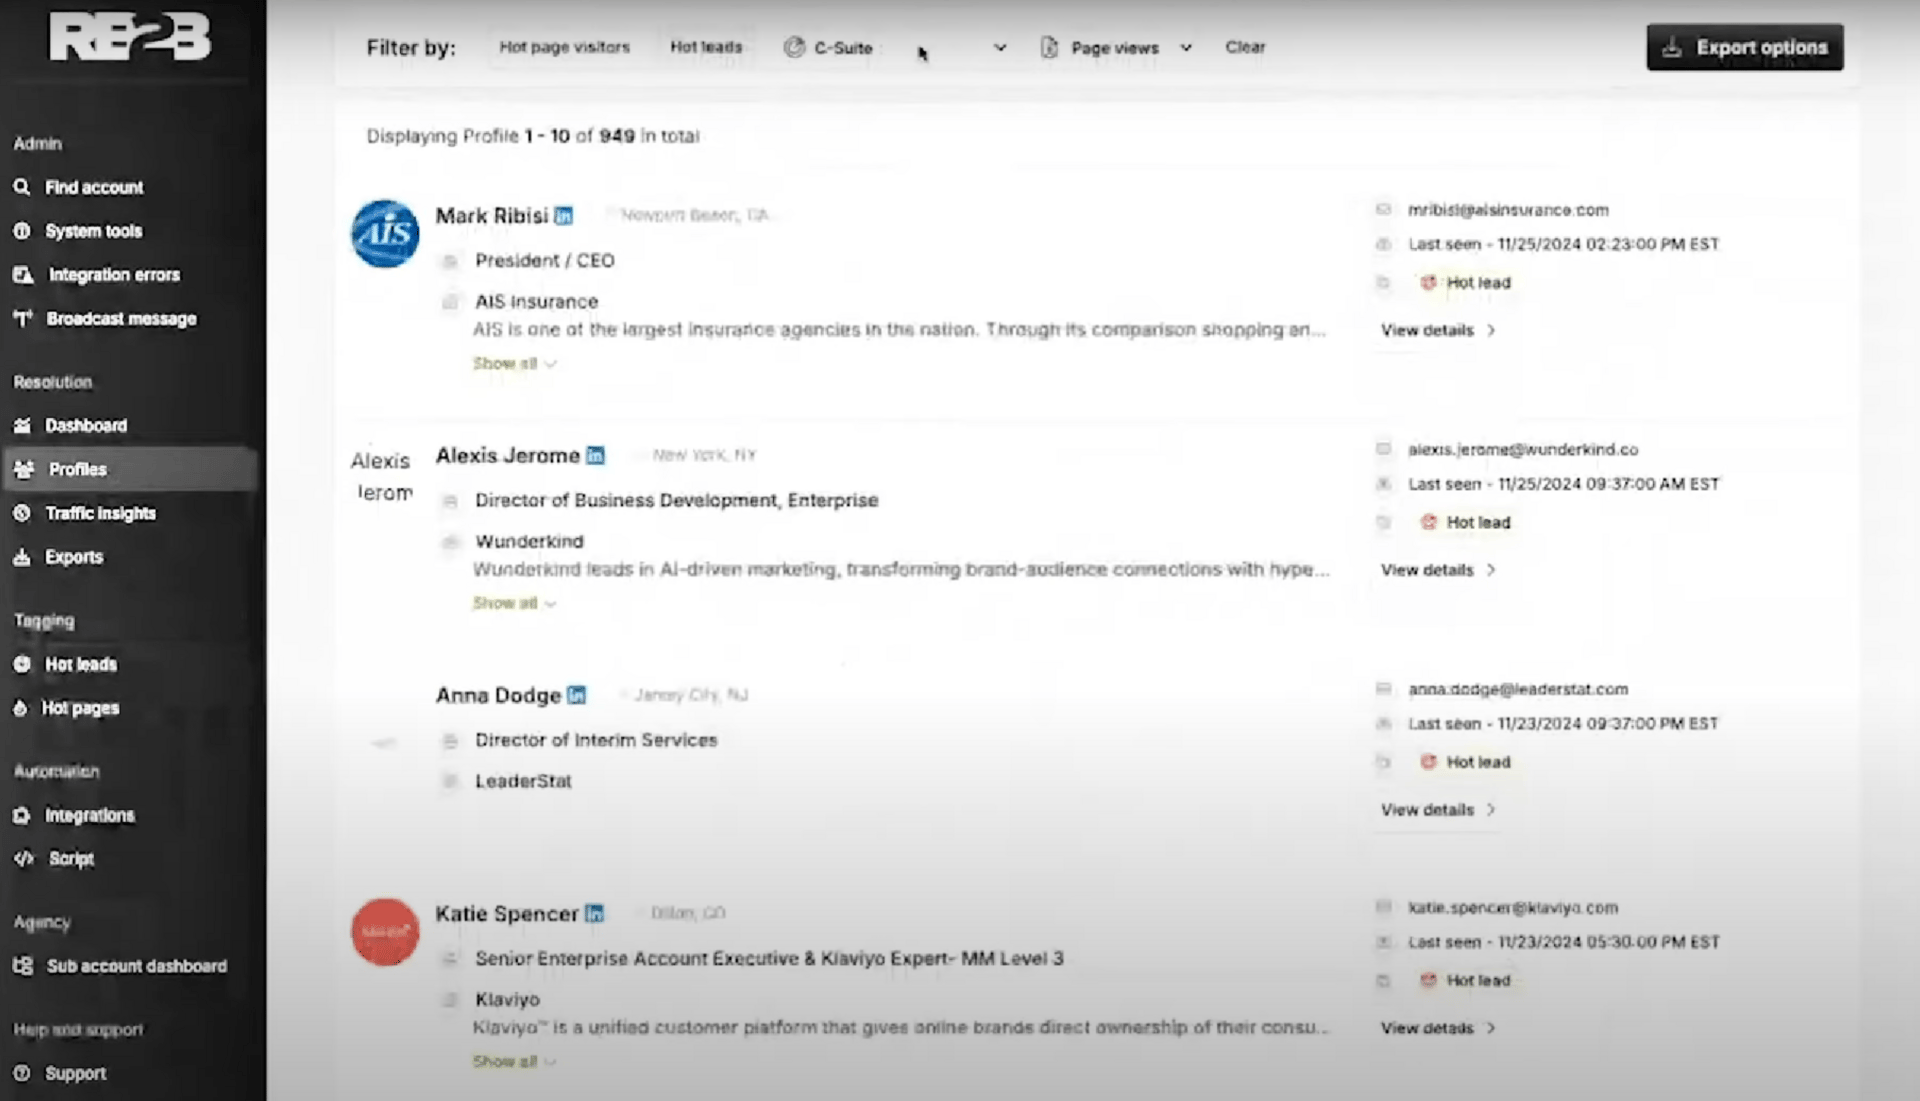Image resolution: width=1920 pixels, height=1101 pixels.
Task: Clear all applied filters
Action: [1245, 47]
